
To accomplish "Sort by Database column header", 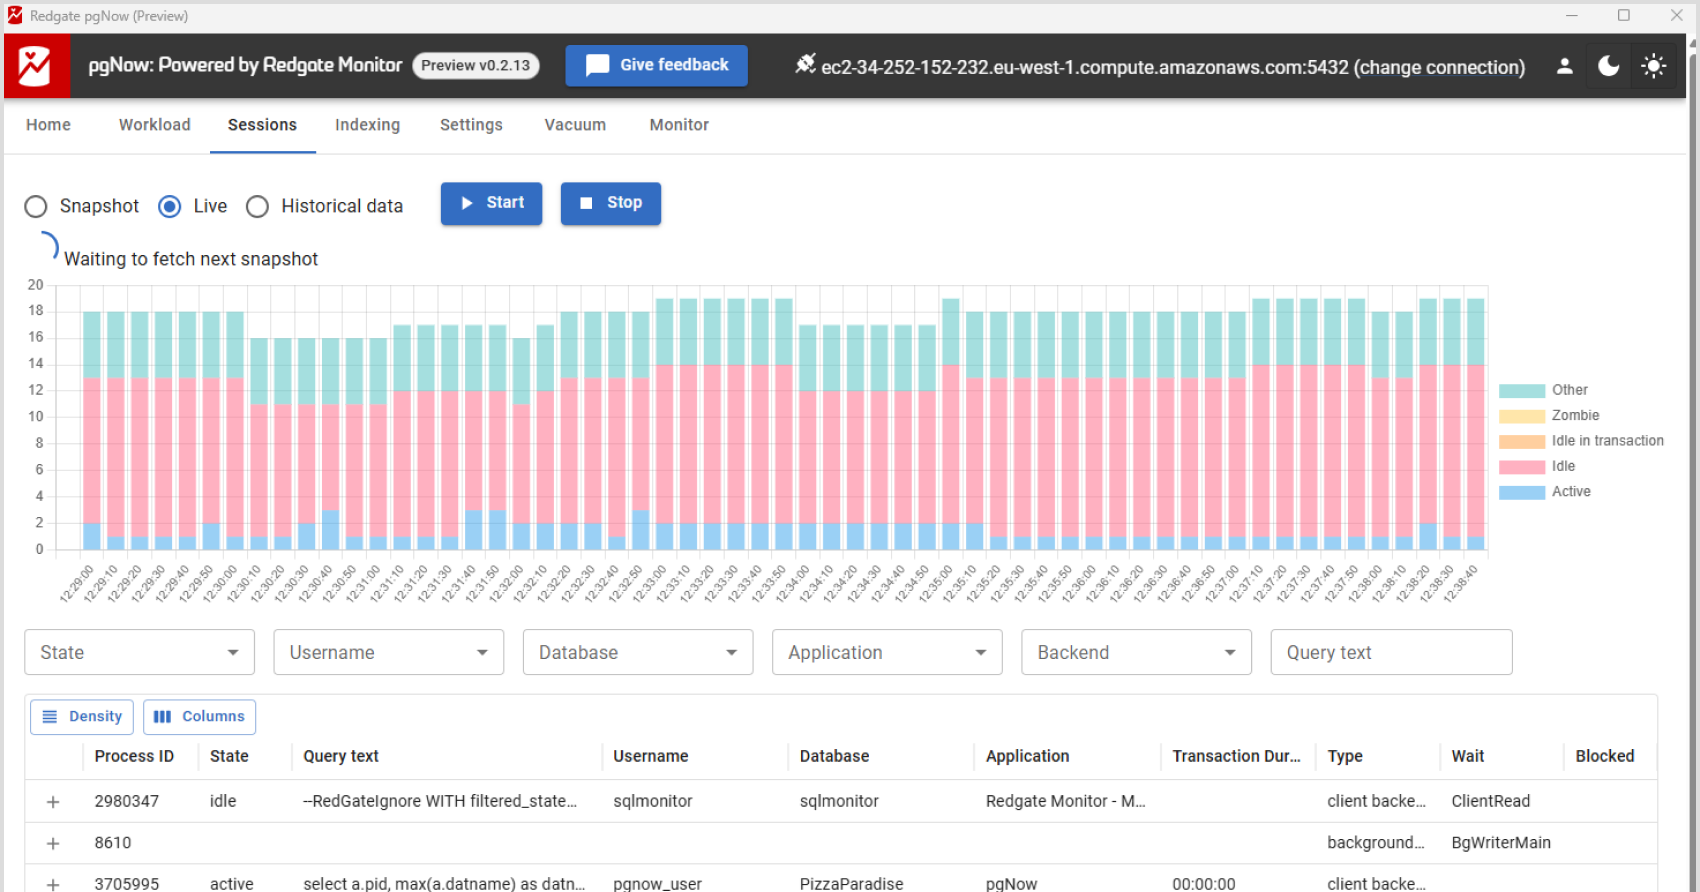I will [834, 756].
